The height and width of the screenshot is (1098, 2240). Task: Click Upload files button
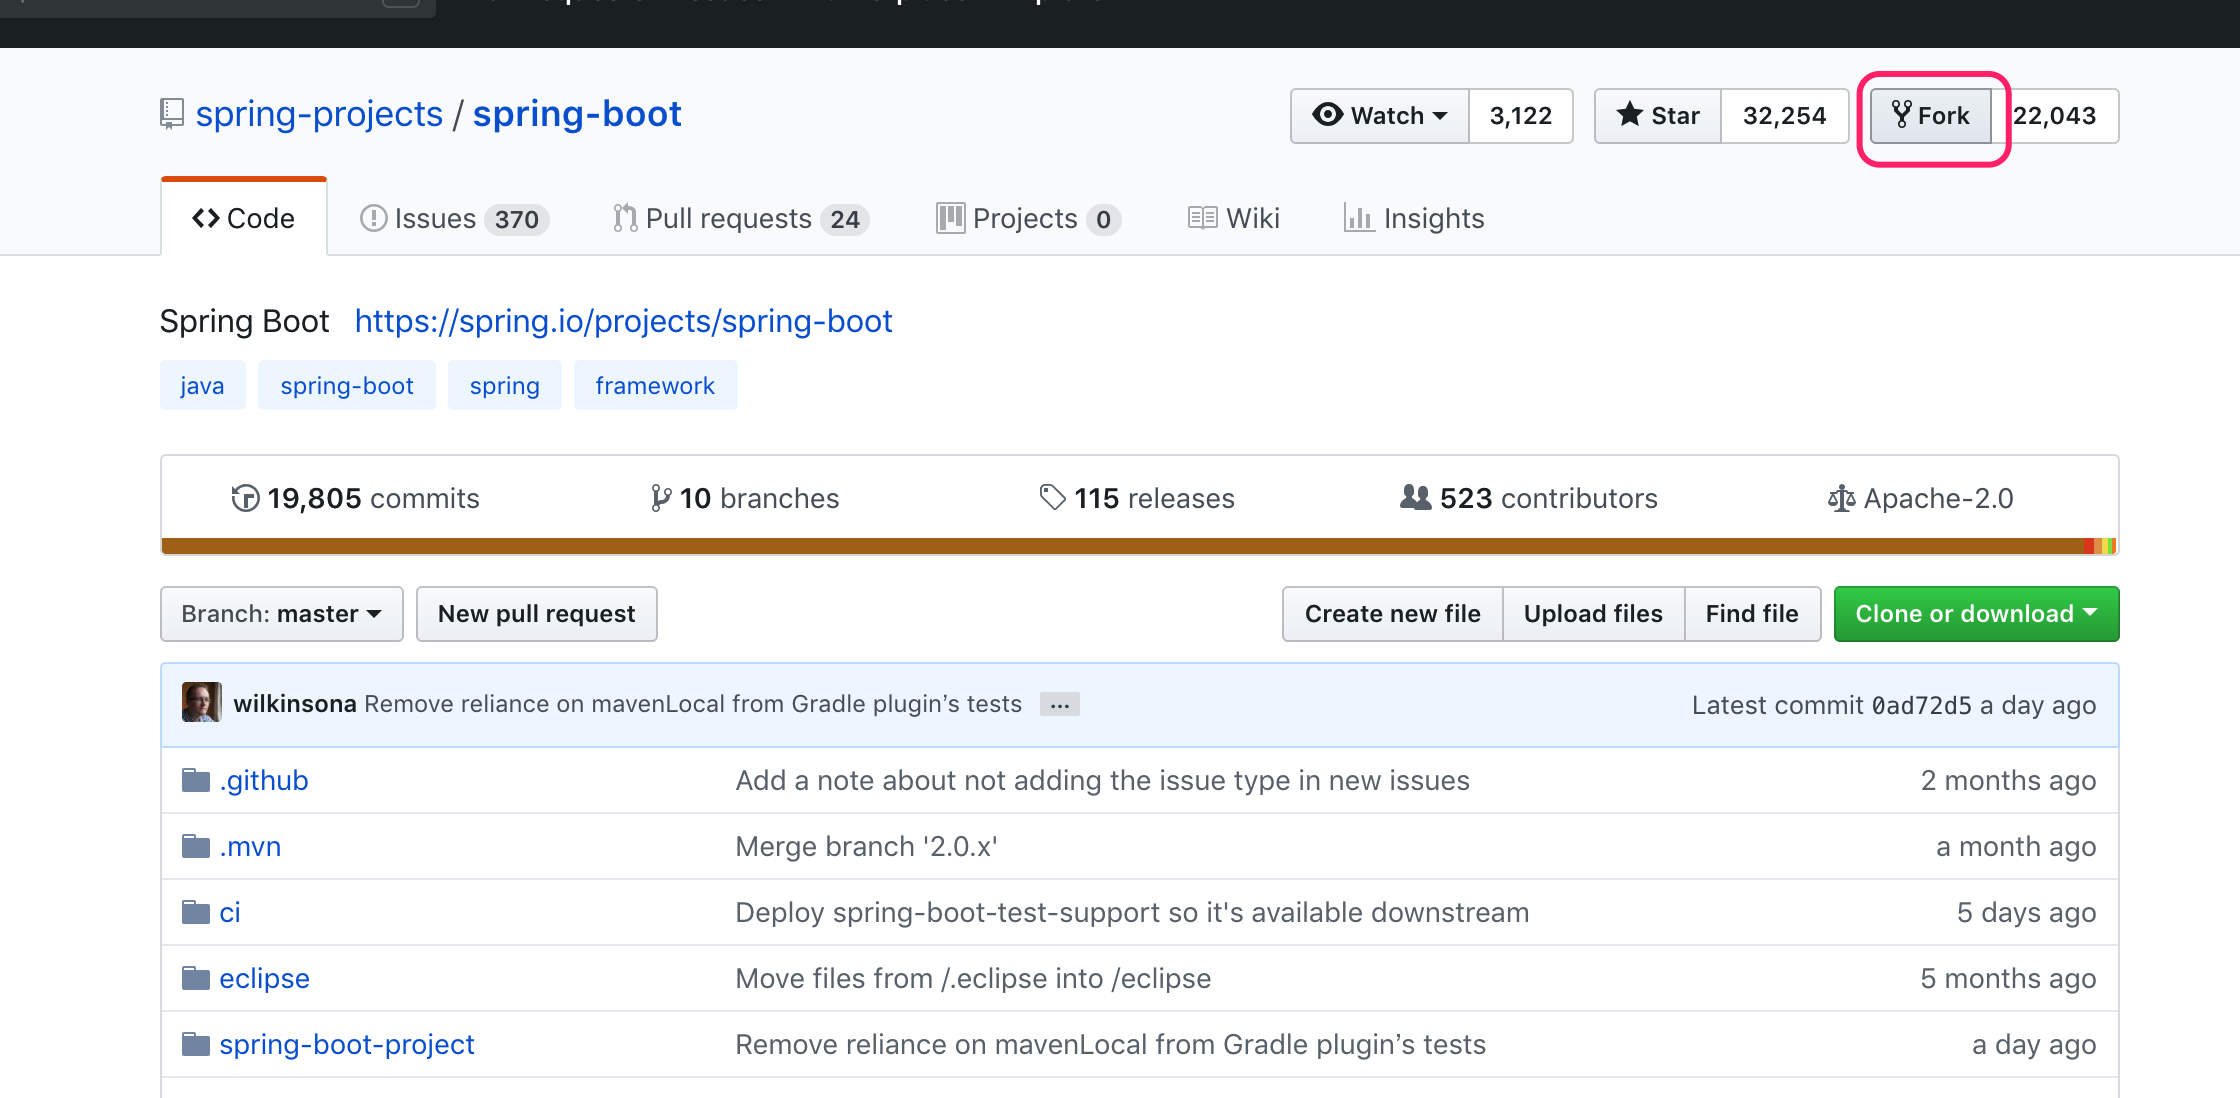click(1593, 614)
